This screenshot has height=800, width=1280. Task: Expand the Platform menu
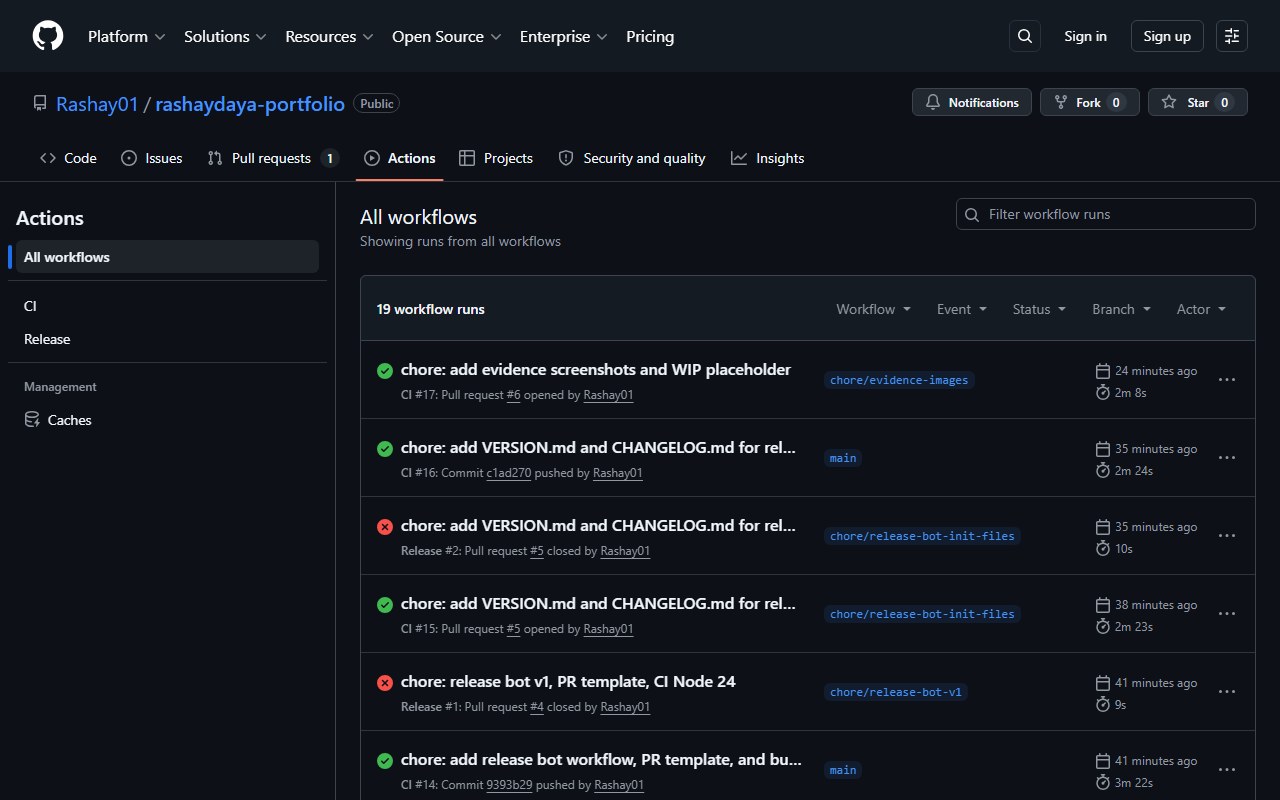pos(127,36)
